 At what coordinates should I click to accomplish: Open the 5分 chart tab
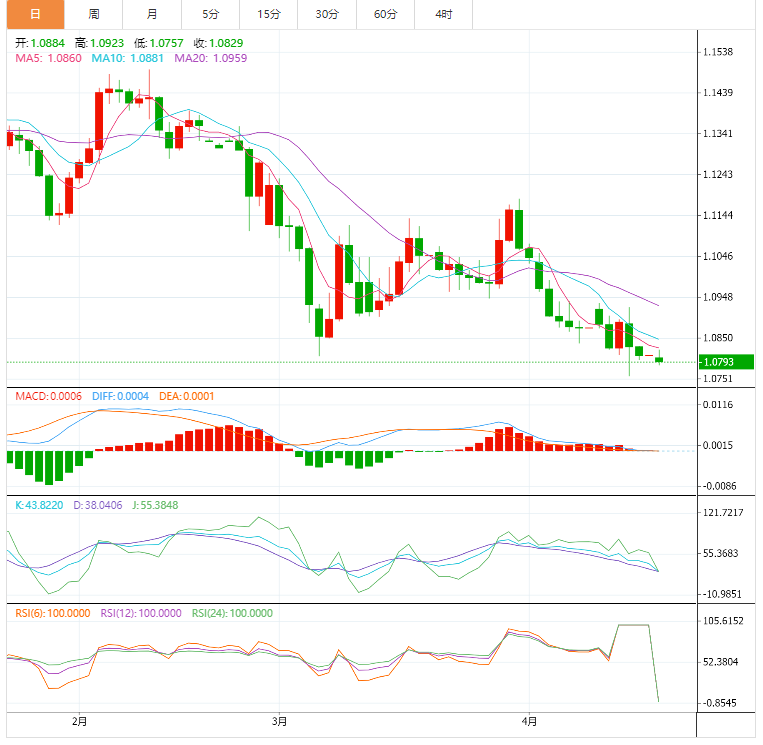point(211,14)
